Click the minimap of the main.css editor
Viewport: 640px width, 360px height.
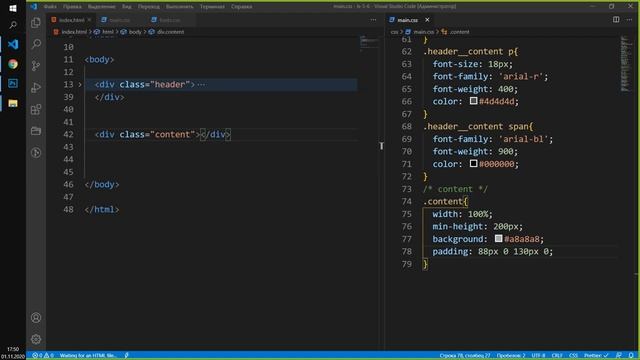[626, 64]
